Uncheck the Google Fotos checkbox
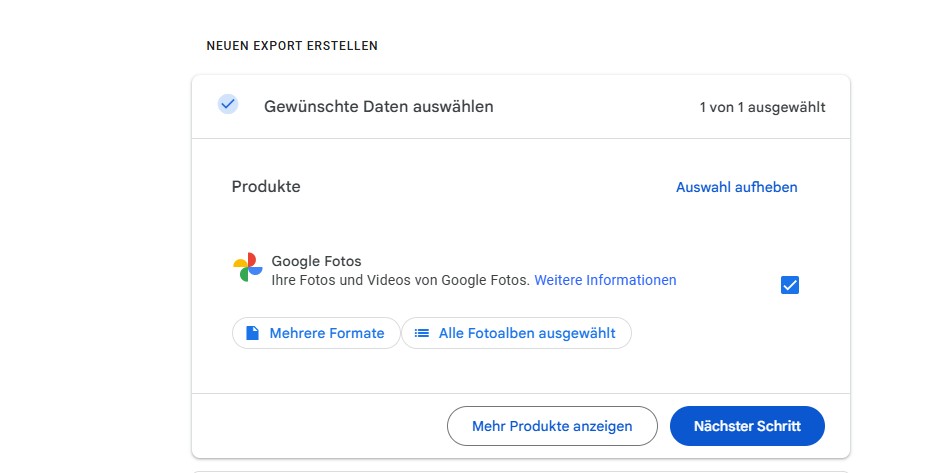Viewport: 940px width, 473px height. 790,285
